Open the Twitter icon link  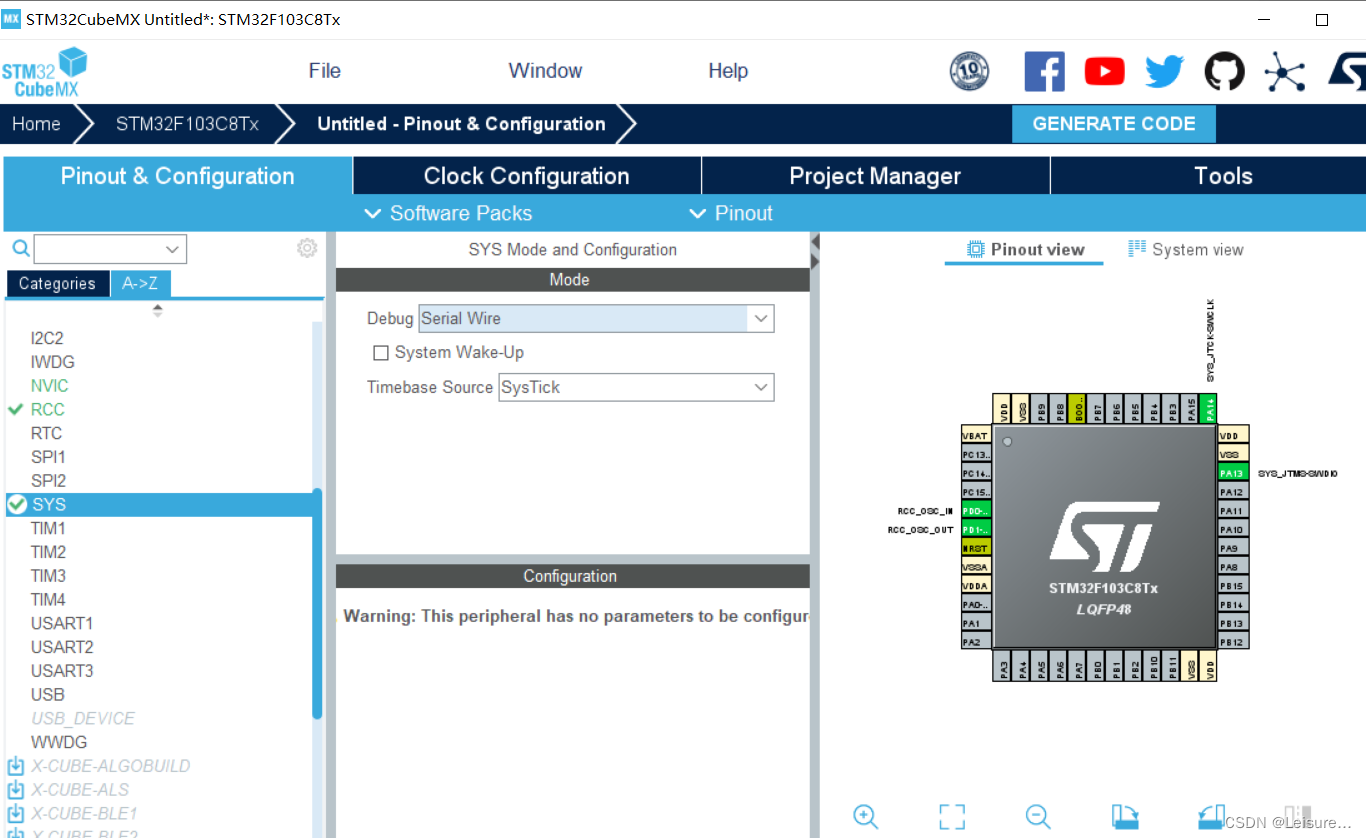click(1164, 72)
